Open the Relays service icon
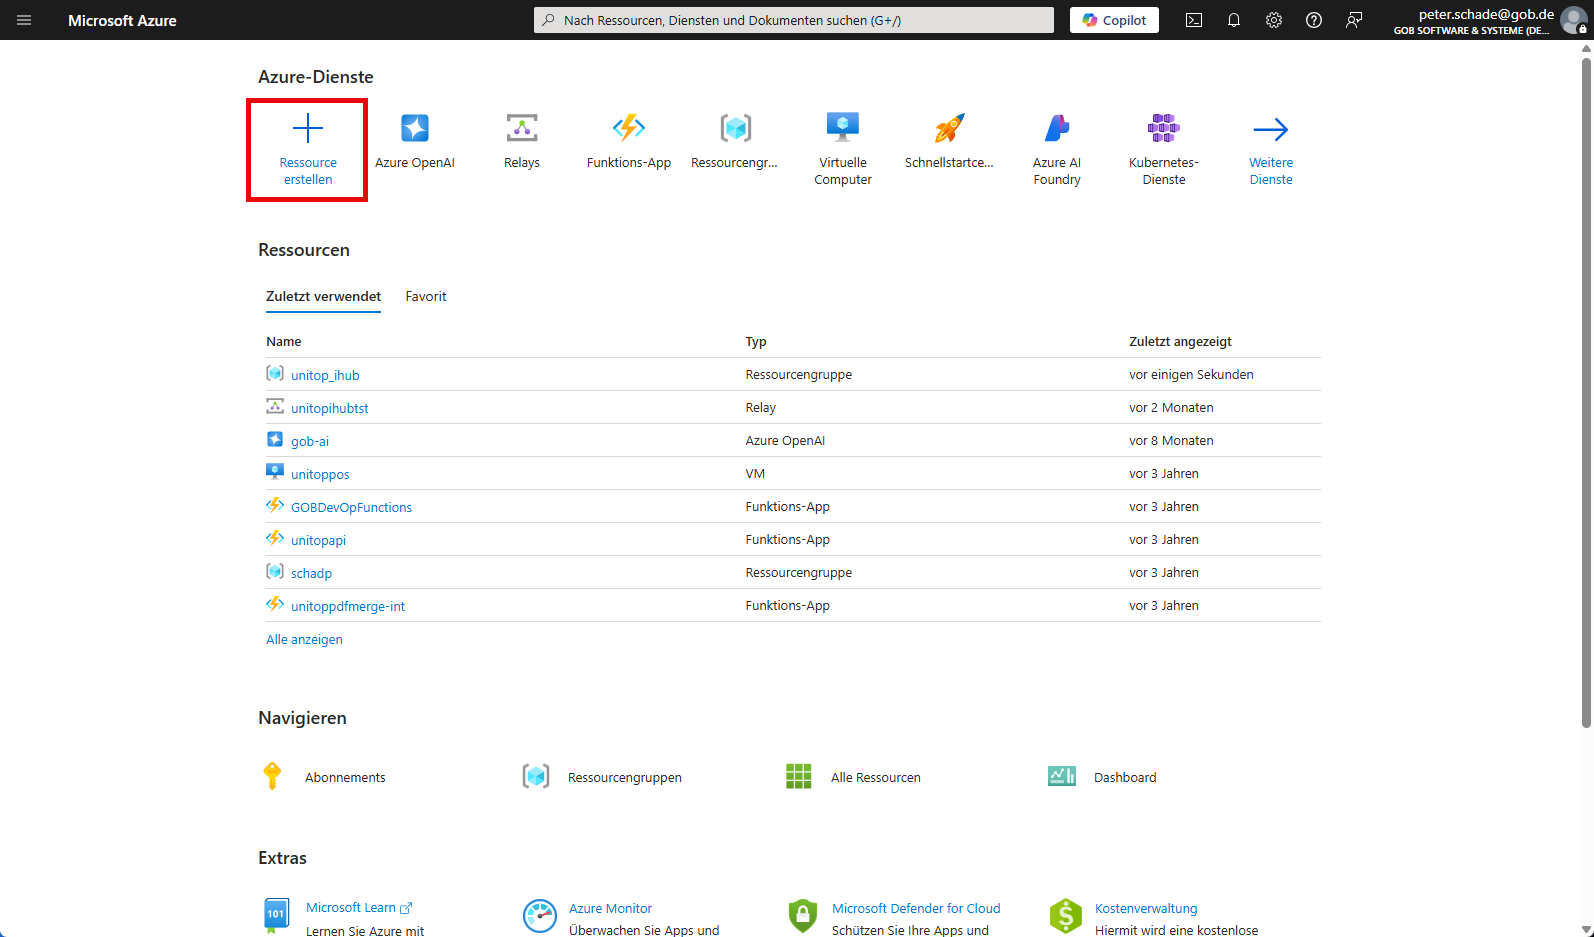This screenshot has width=1594, height=937. tap(521, 129)
